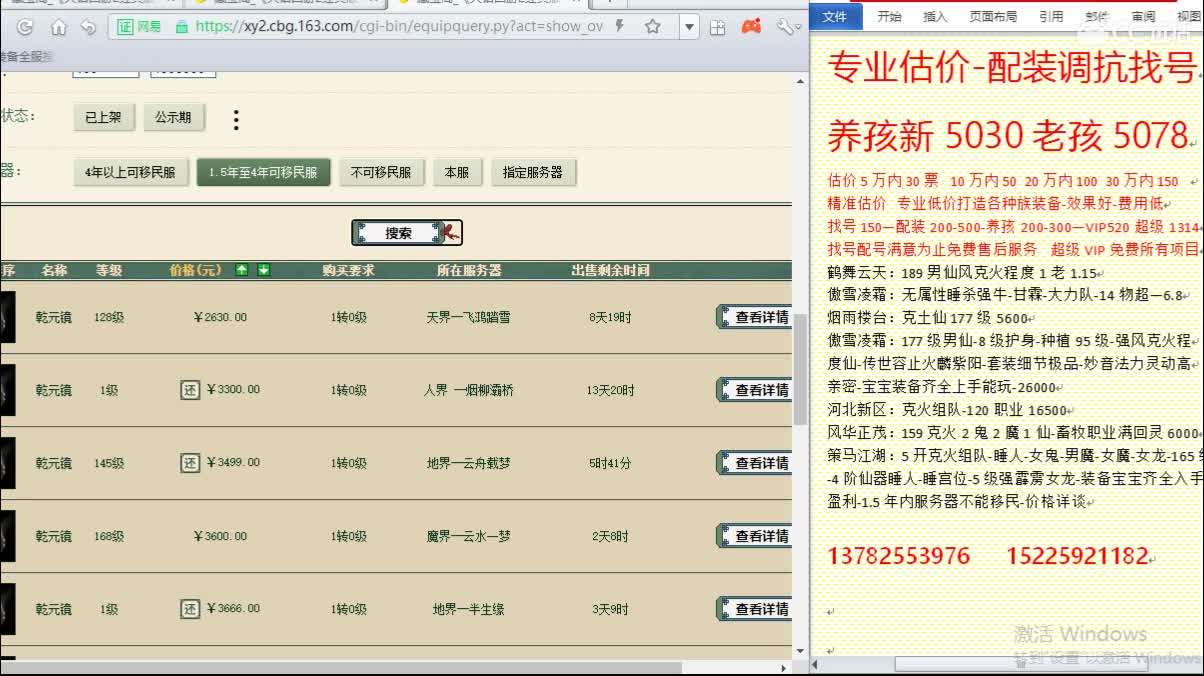Click 乾元镜 name in the 168级 row
Screen dimensions: 1204x676
tap(53, 536)
